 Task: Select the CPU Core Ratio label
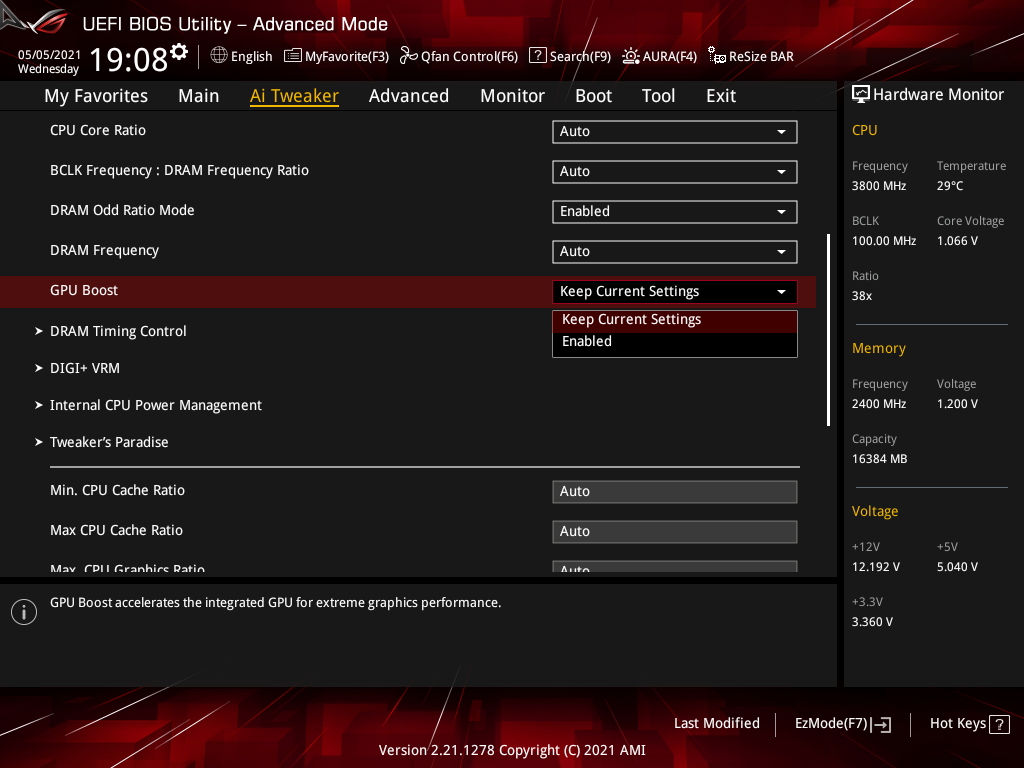(x=98, y=131)
